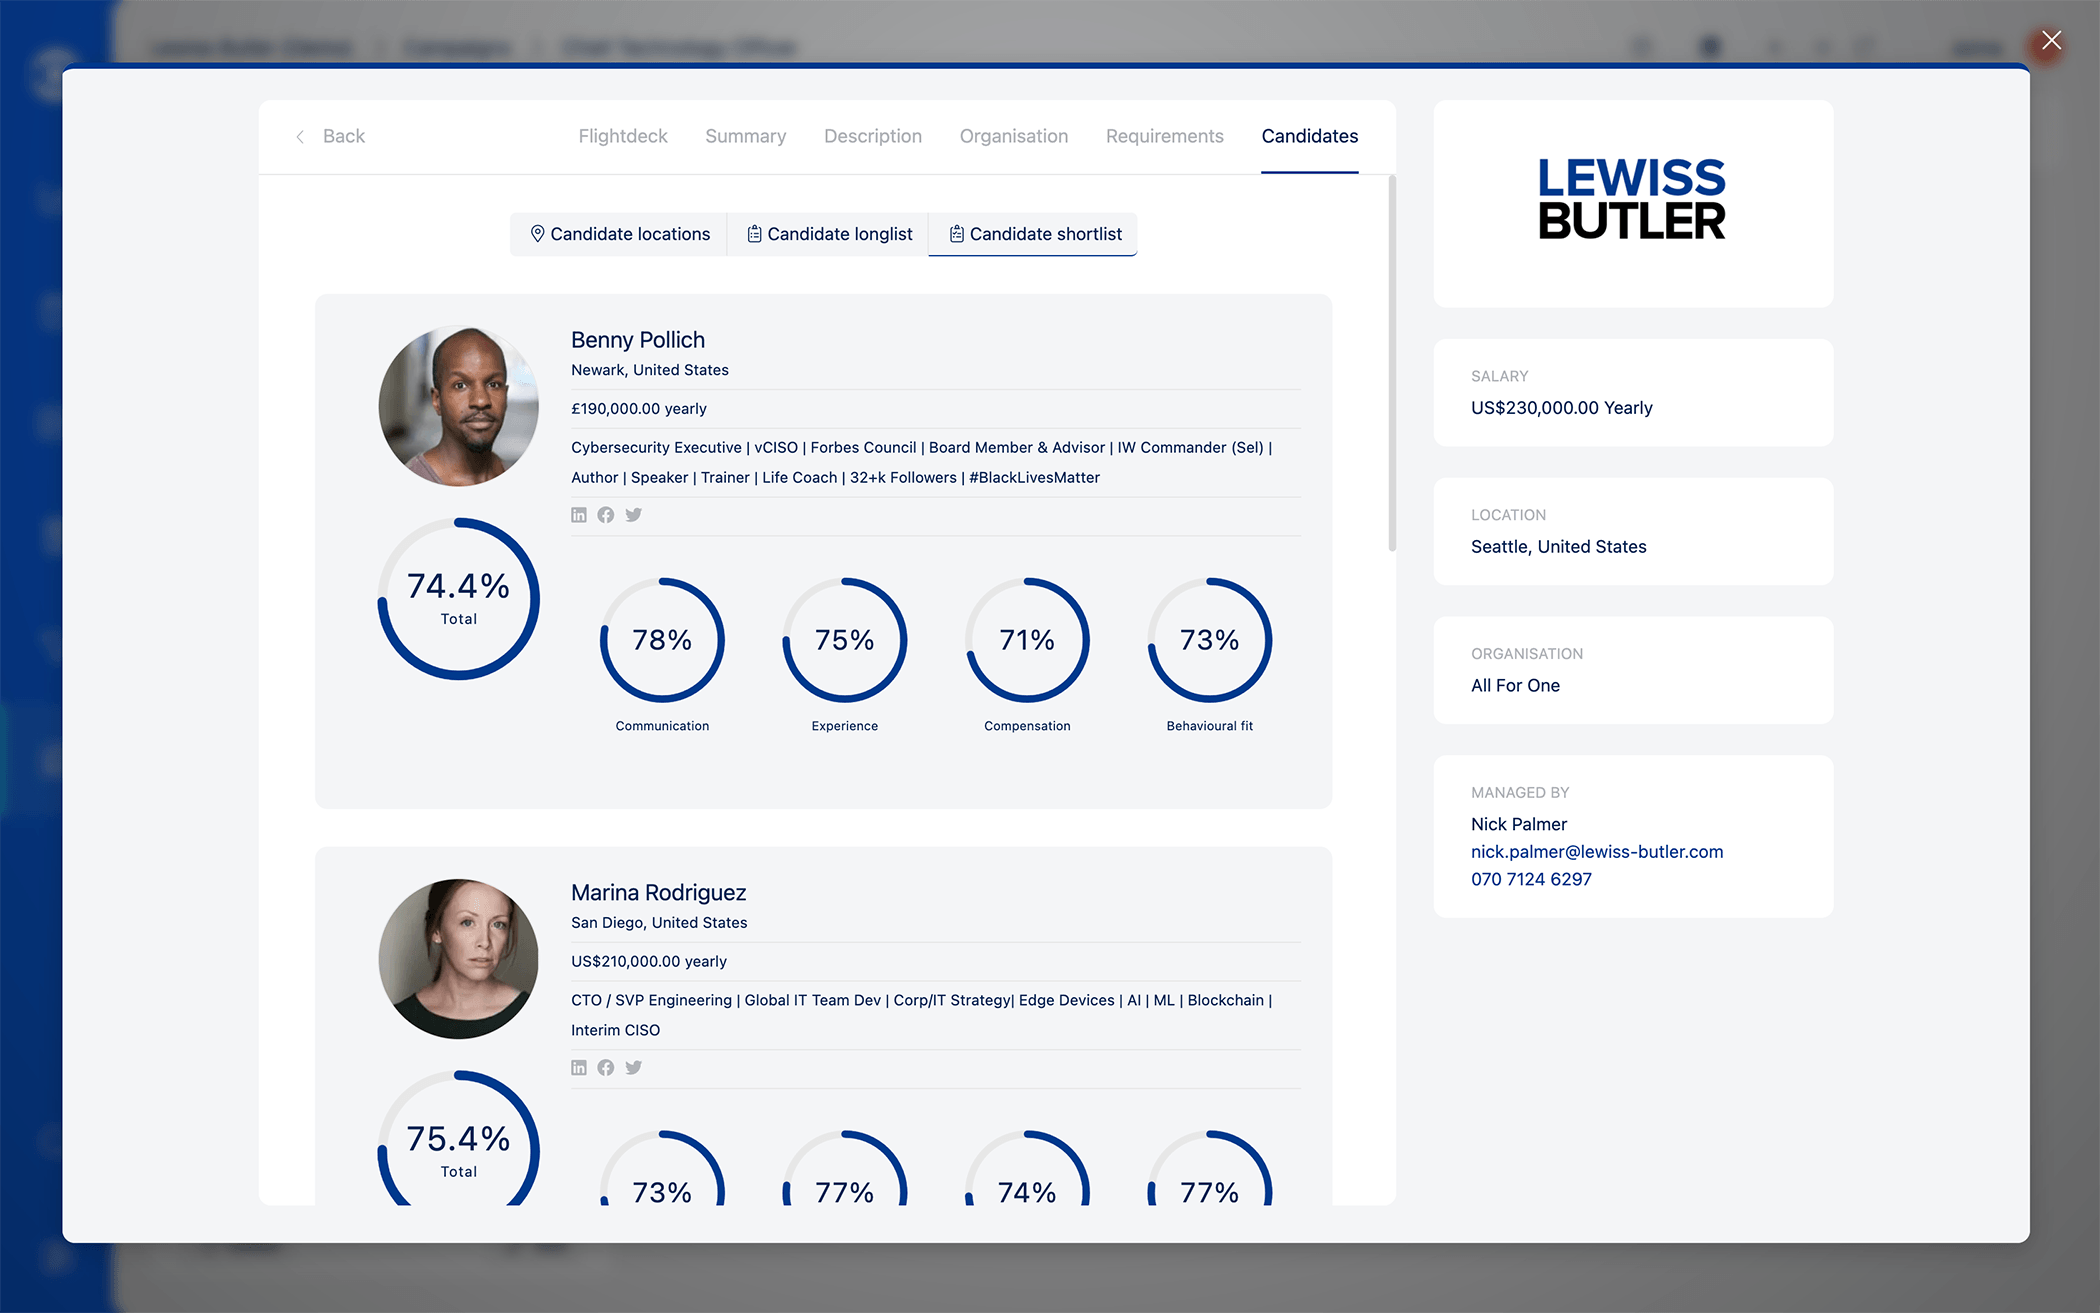This screenshot has height=1313, width=2100.
Task: Open Benny Pollich's Twitter profile
Action: (x=634, y=515)
